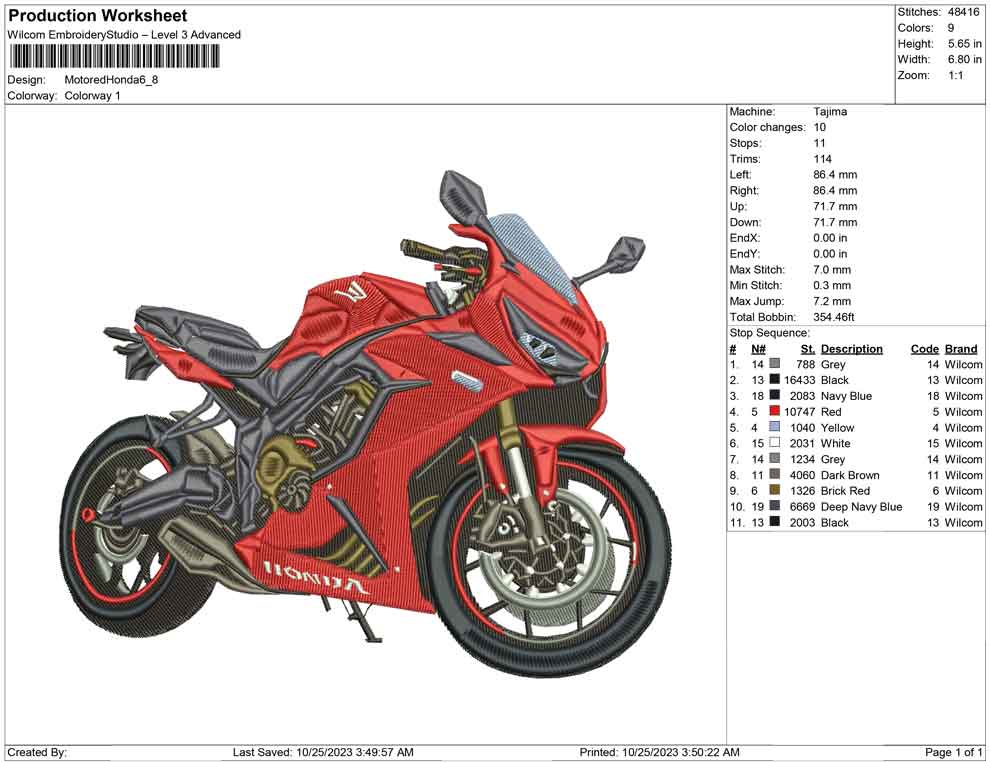
Task: Click the Brand column header
Action: point(960,348)
